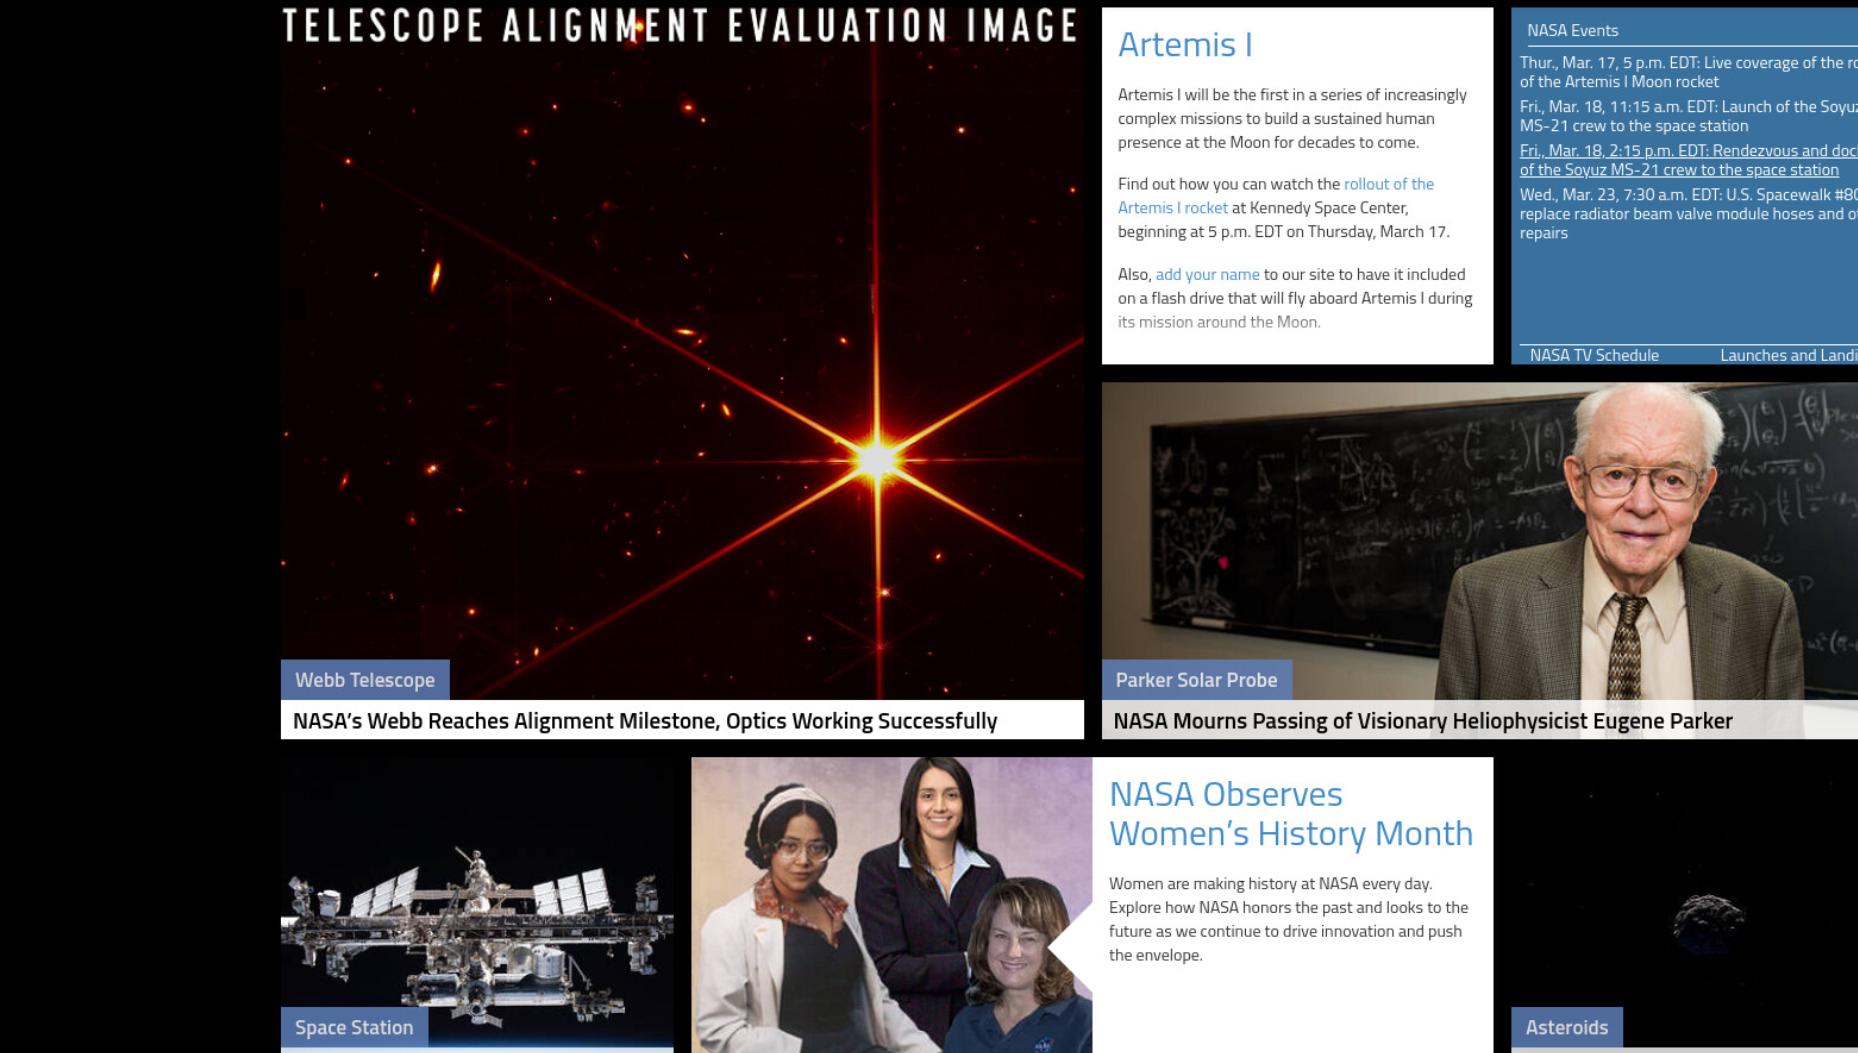This screenshot has width=1858, height=1053.
Task: Open the Asteroids category tag
Action: click(x=1567, y=1027)
